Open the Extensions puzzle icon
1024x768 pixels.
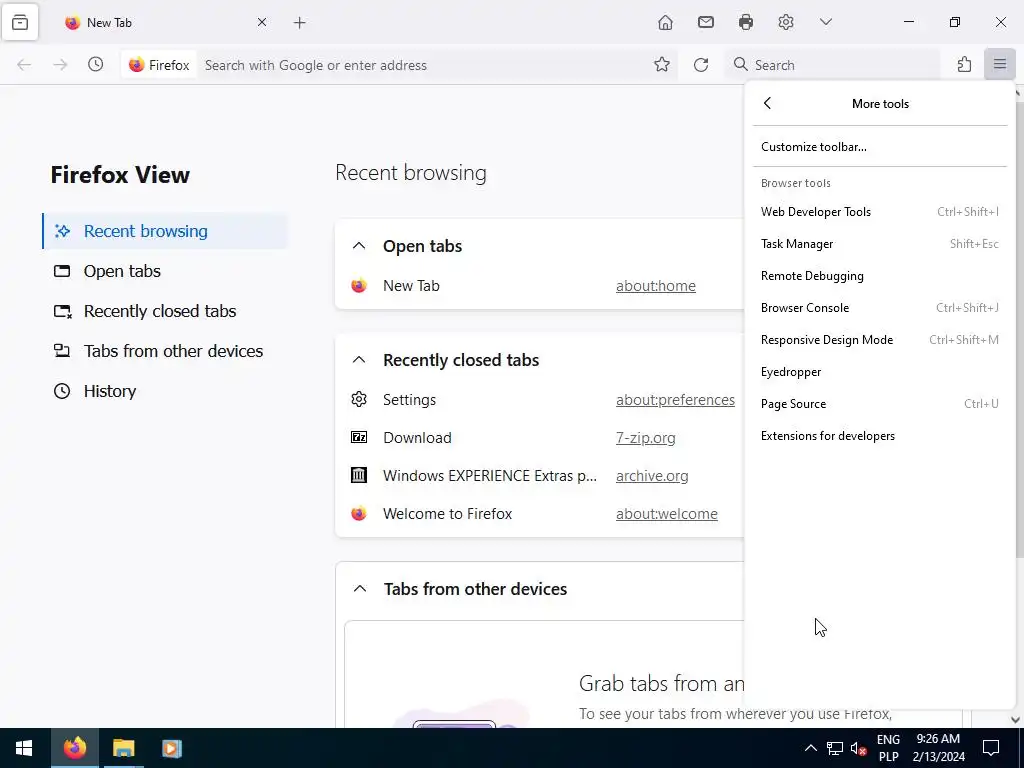tap(965, 65)
